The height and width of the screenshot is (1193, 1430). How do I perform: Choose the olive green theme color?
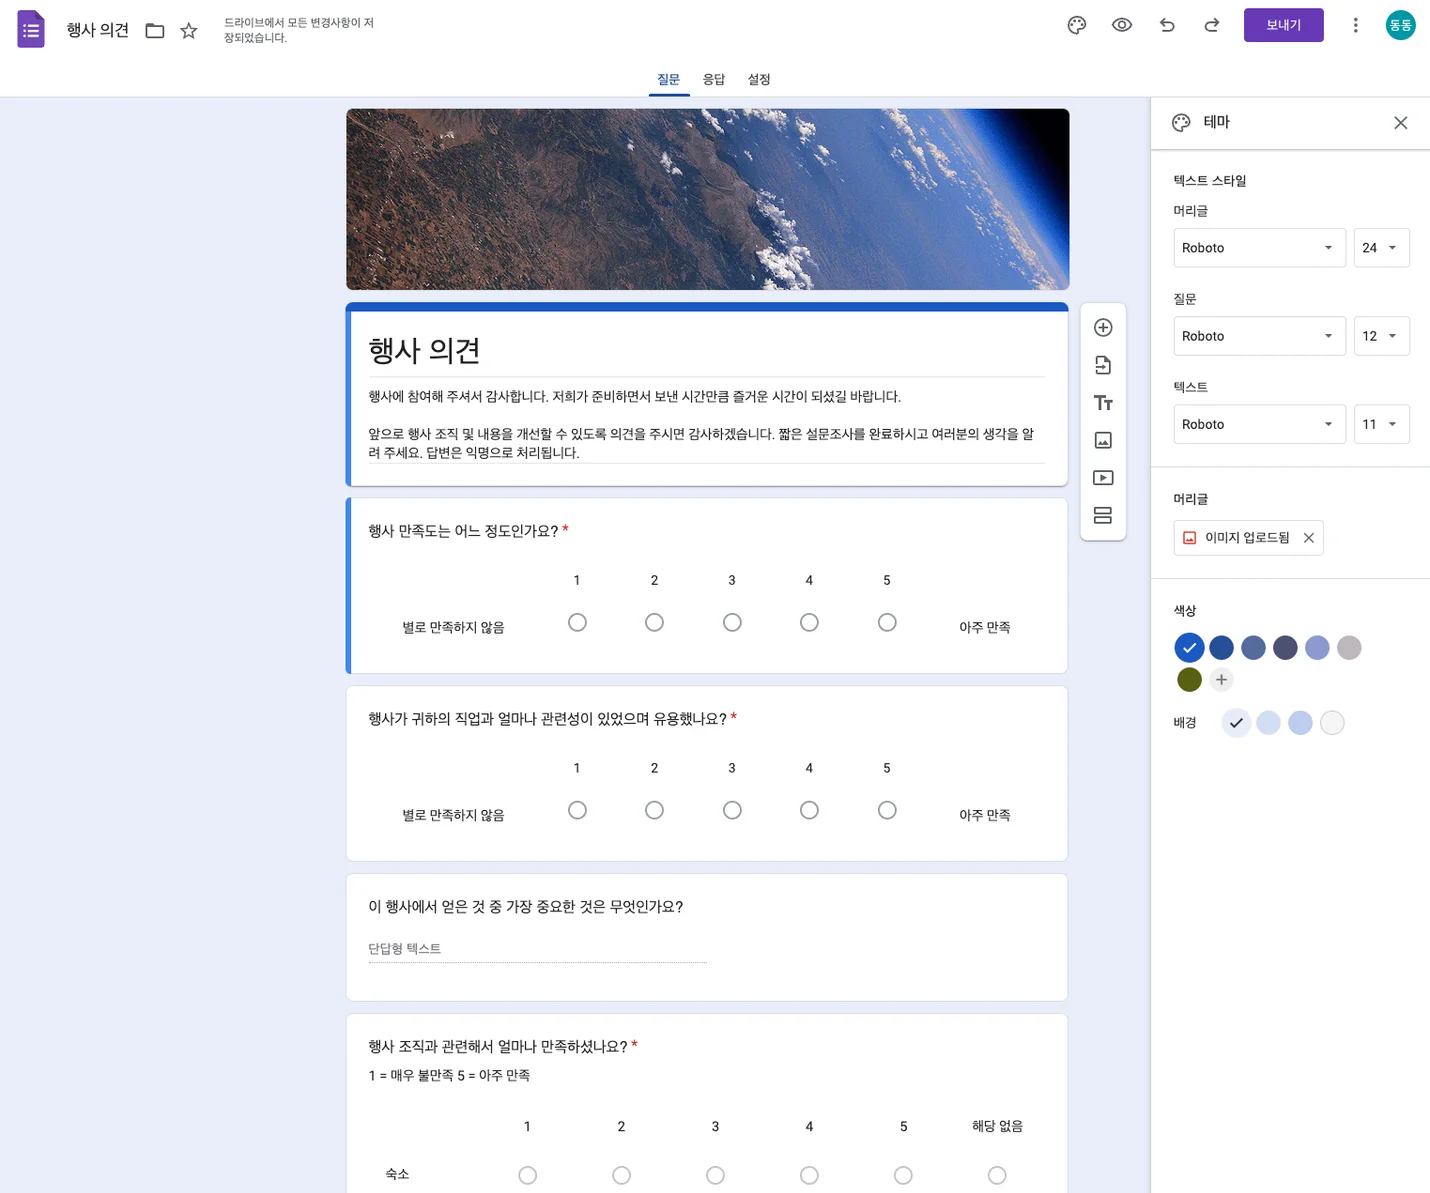coord(1189,680)
